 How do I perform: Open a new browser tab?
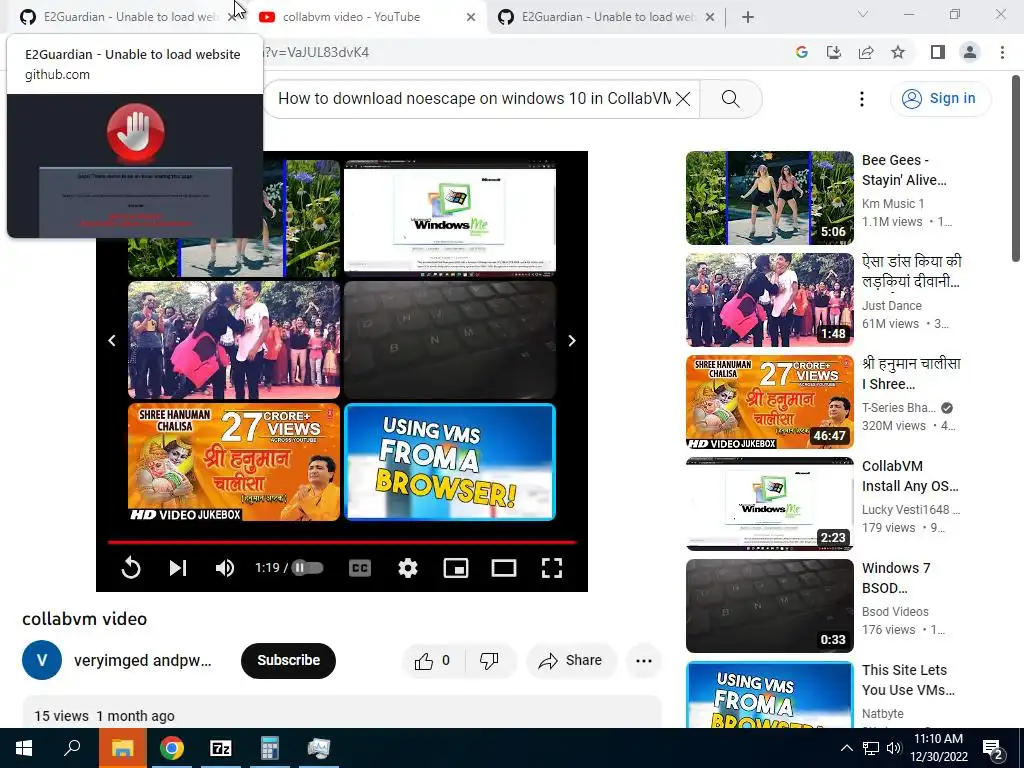pyautogui.click(x=748, y=17)
